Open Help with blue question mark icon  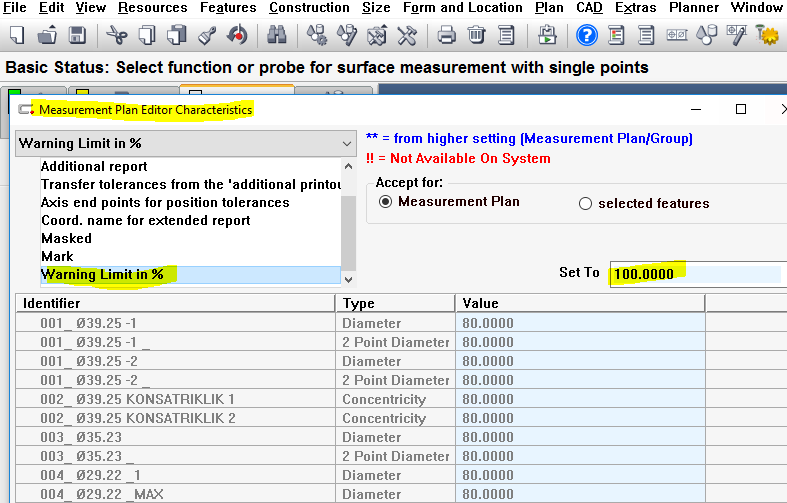coord(587,37)
